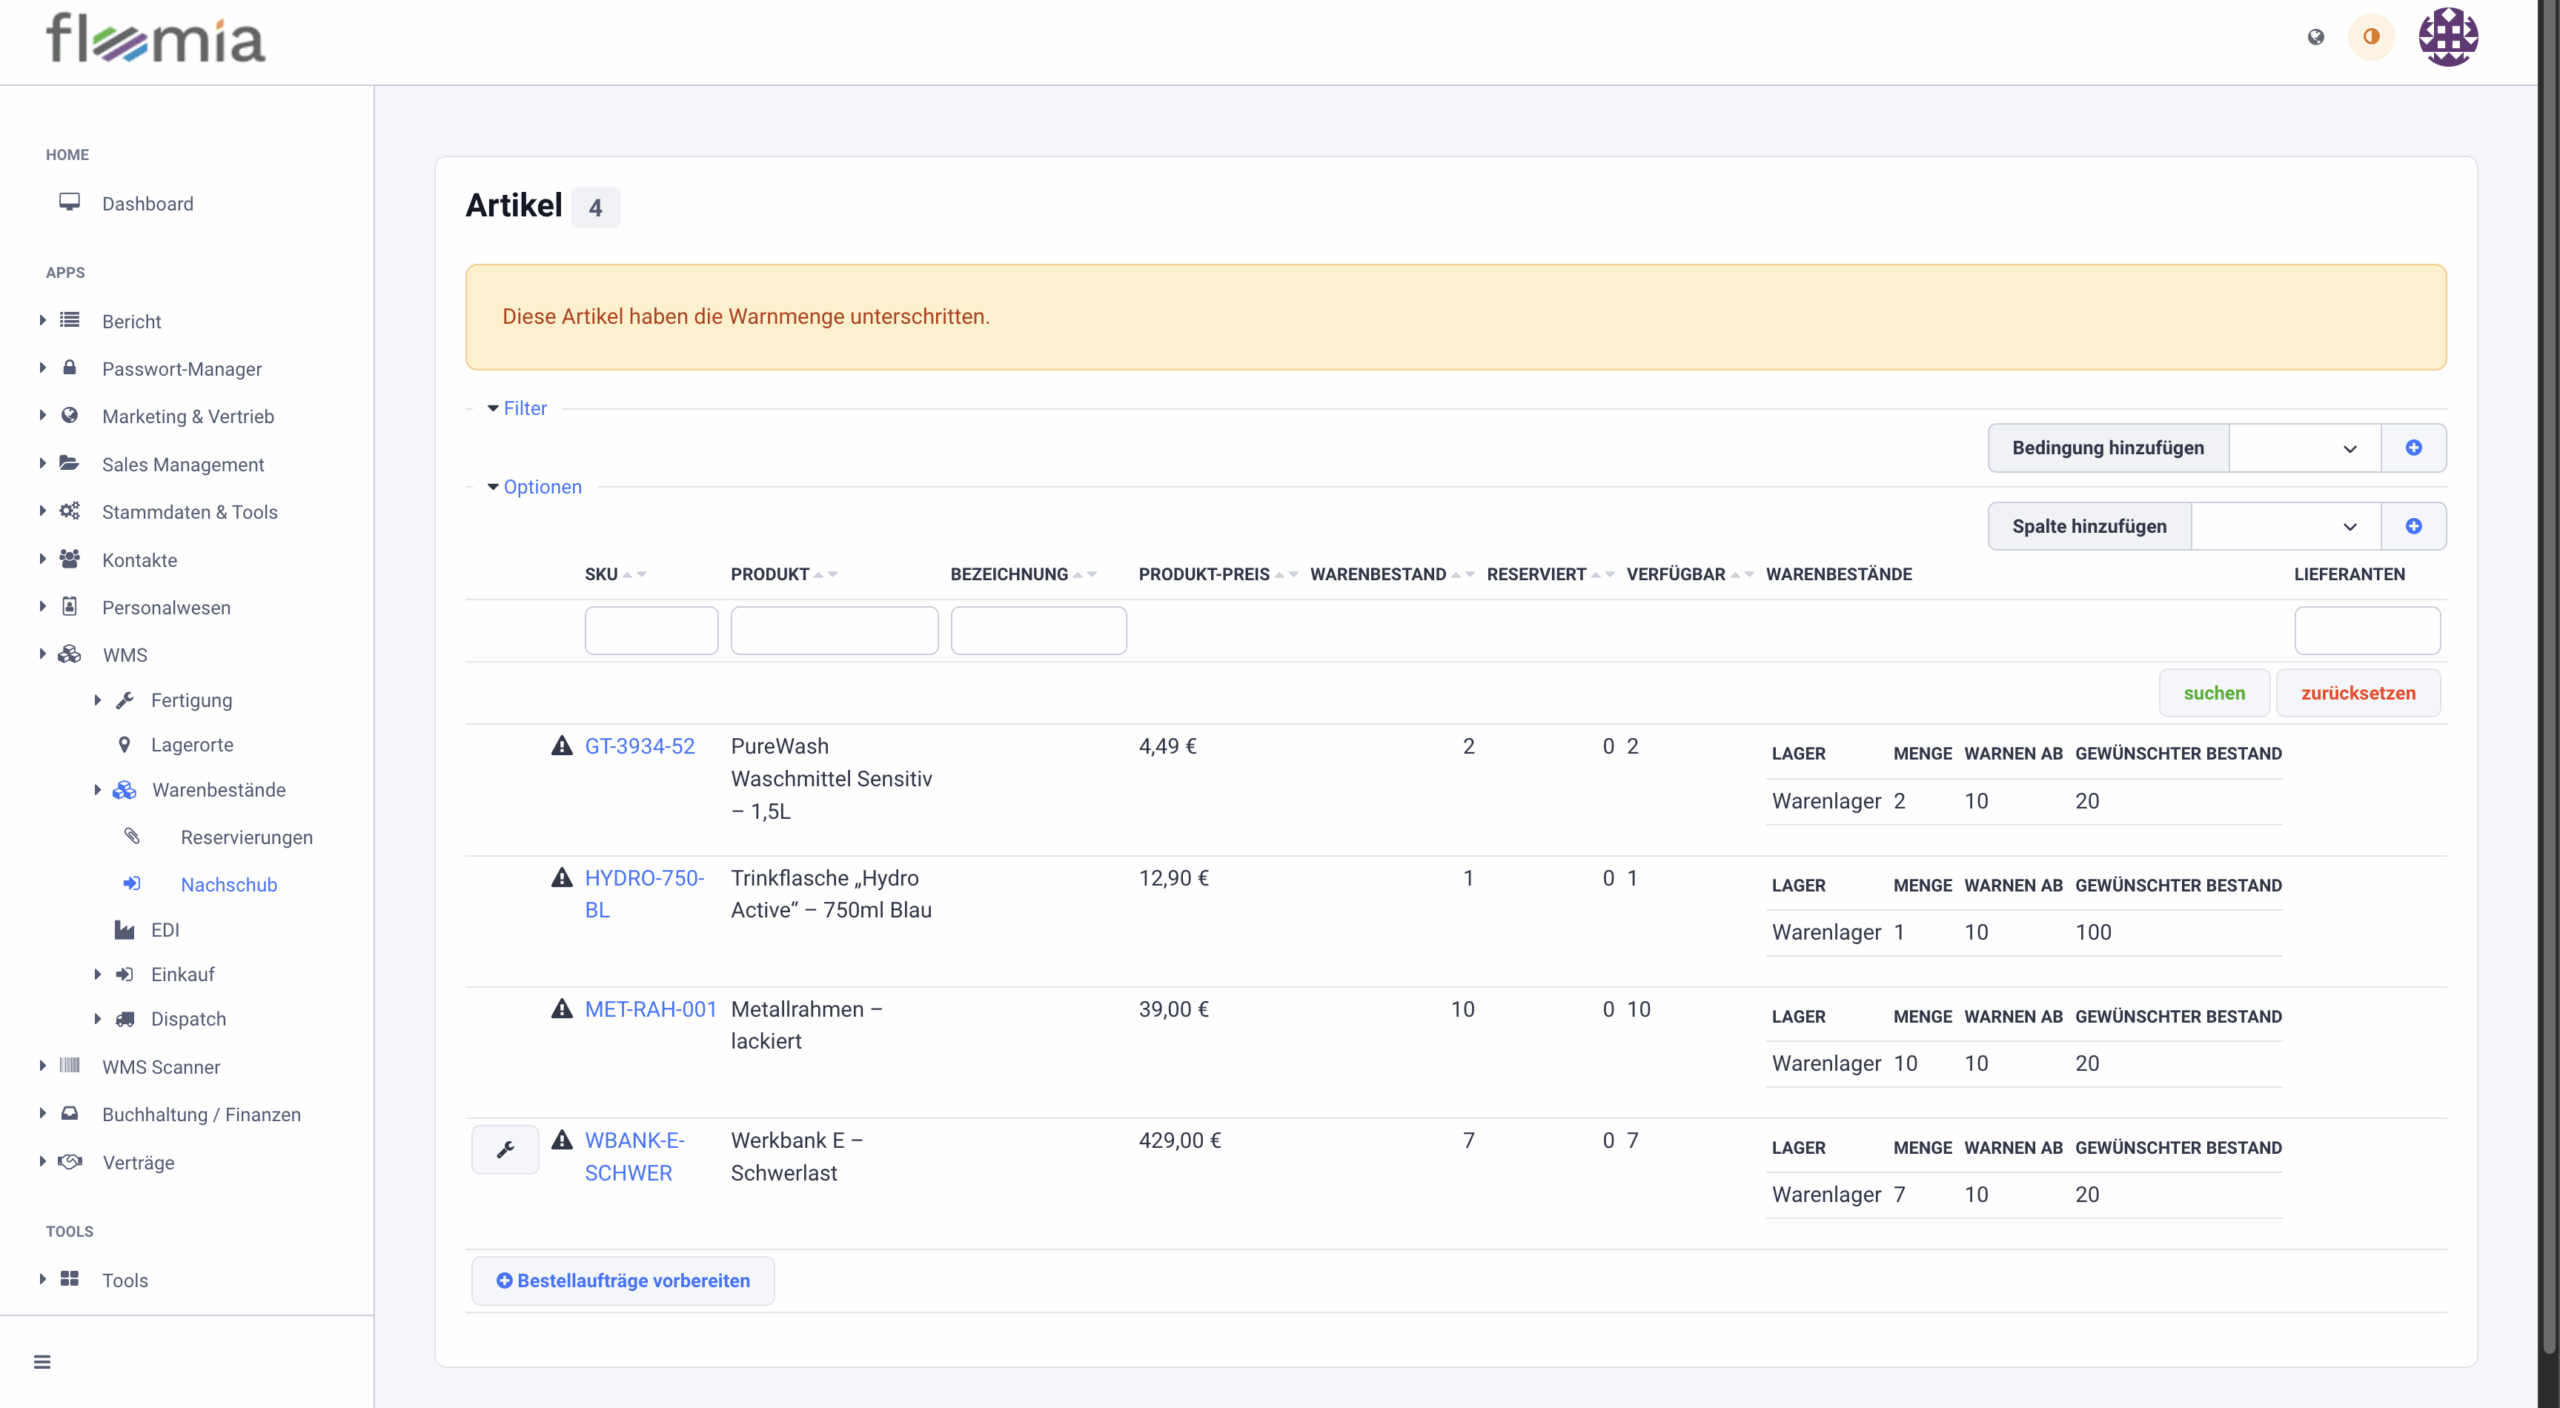Expand the Warenbestände tree item
Screen dimensions: 2560x1408
pyautogui.click(x=97, y=790)
